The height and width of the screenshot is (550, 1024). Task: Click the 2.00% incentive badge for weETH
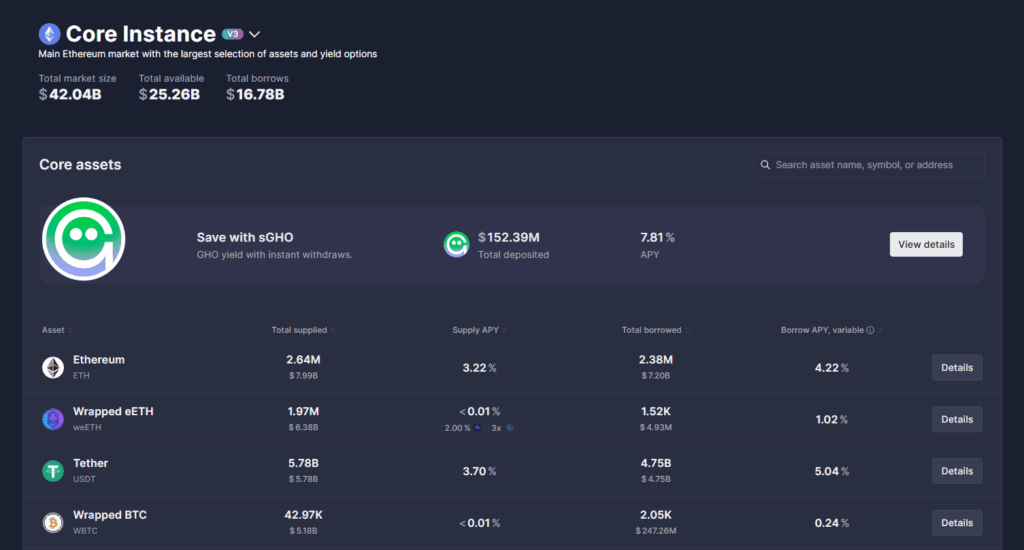coord(463,428)
